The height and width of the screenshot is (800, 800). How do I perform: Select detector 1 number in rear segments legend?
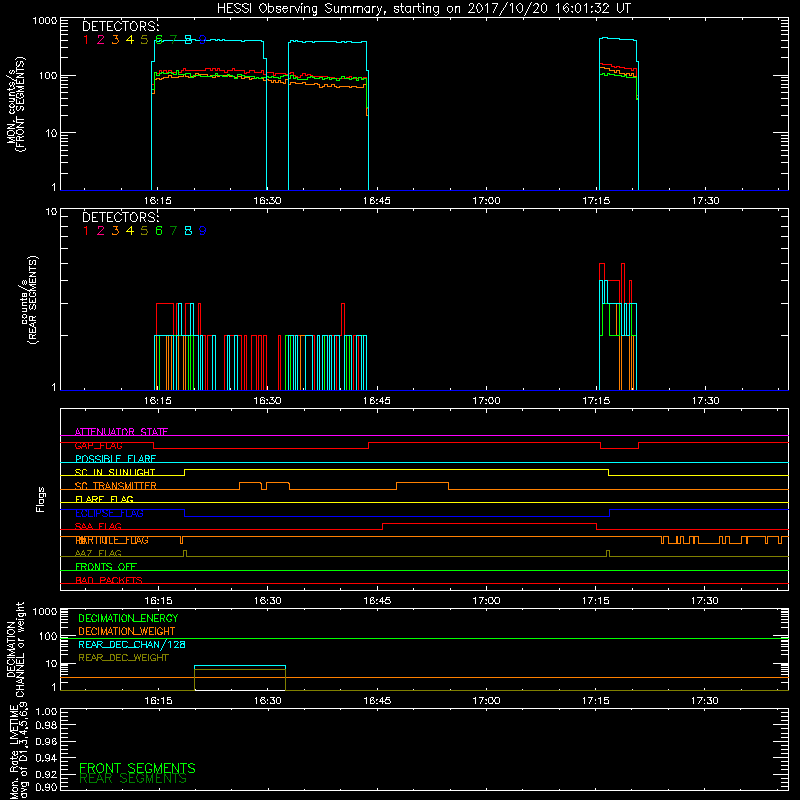pyautogui.click(x=86, y=231)
